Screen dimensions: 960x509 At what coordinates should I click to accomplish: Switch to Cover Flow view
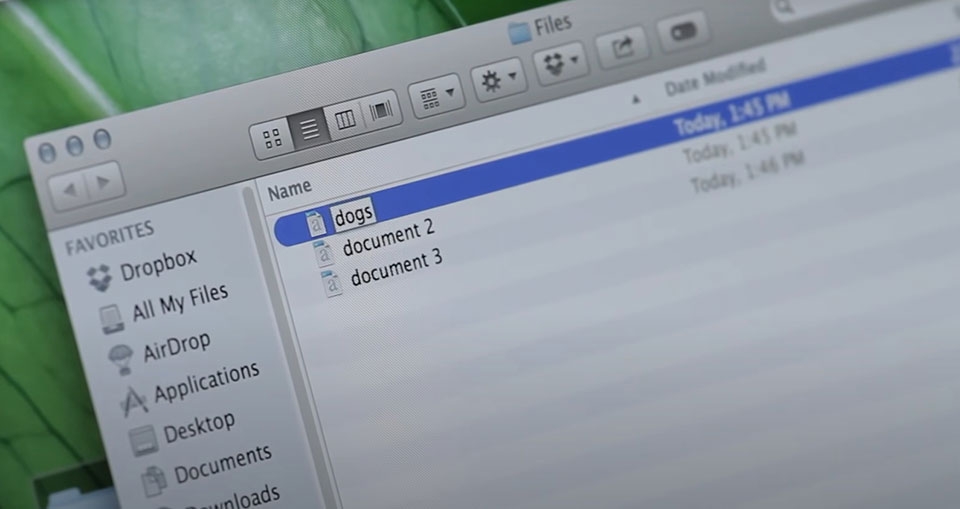point(381,110)
